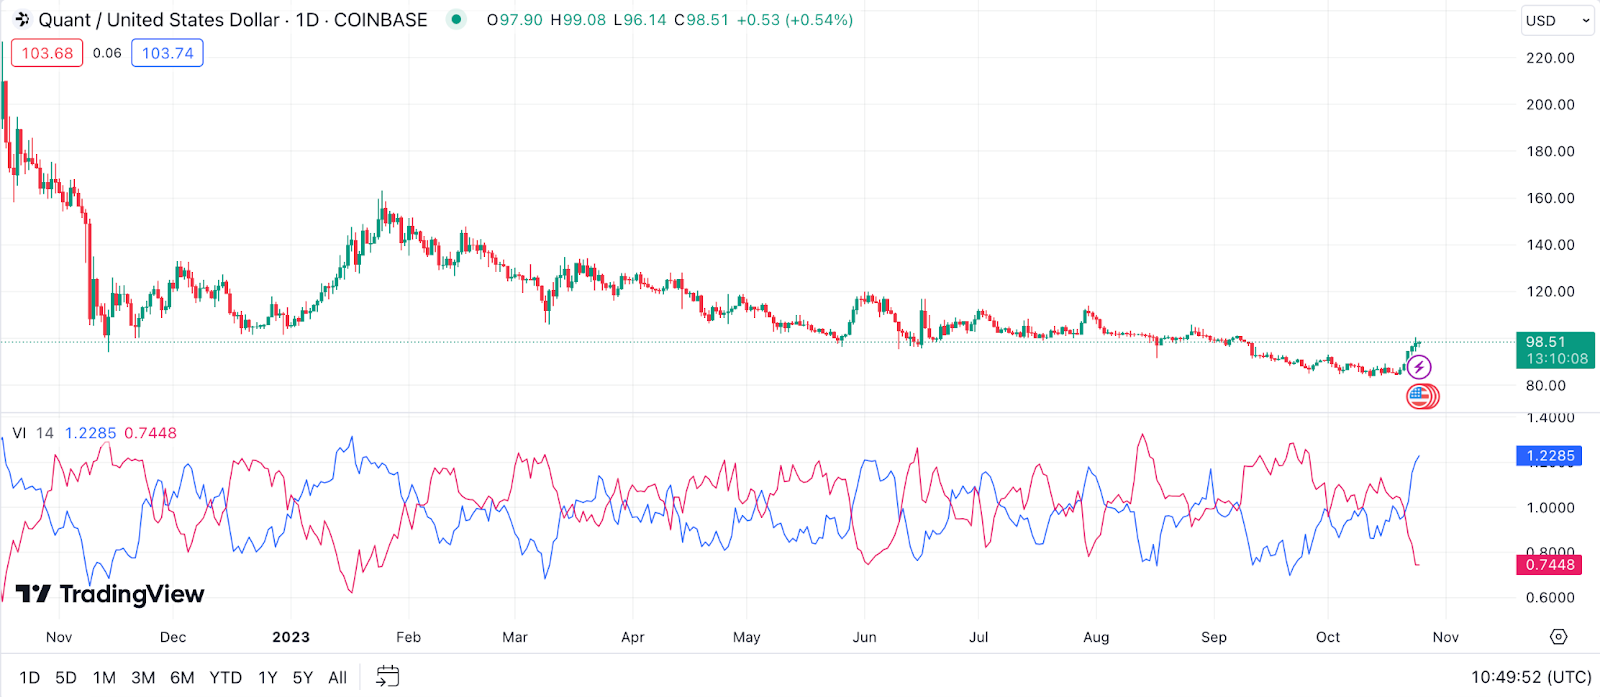Click the 80.00 price axis label

click(1545, 385)
